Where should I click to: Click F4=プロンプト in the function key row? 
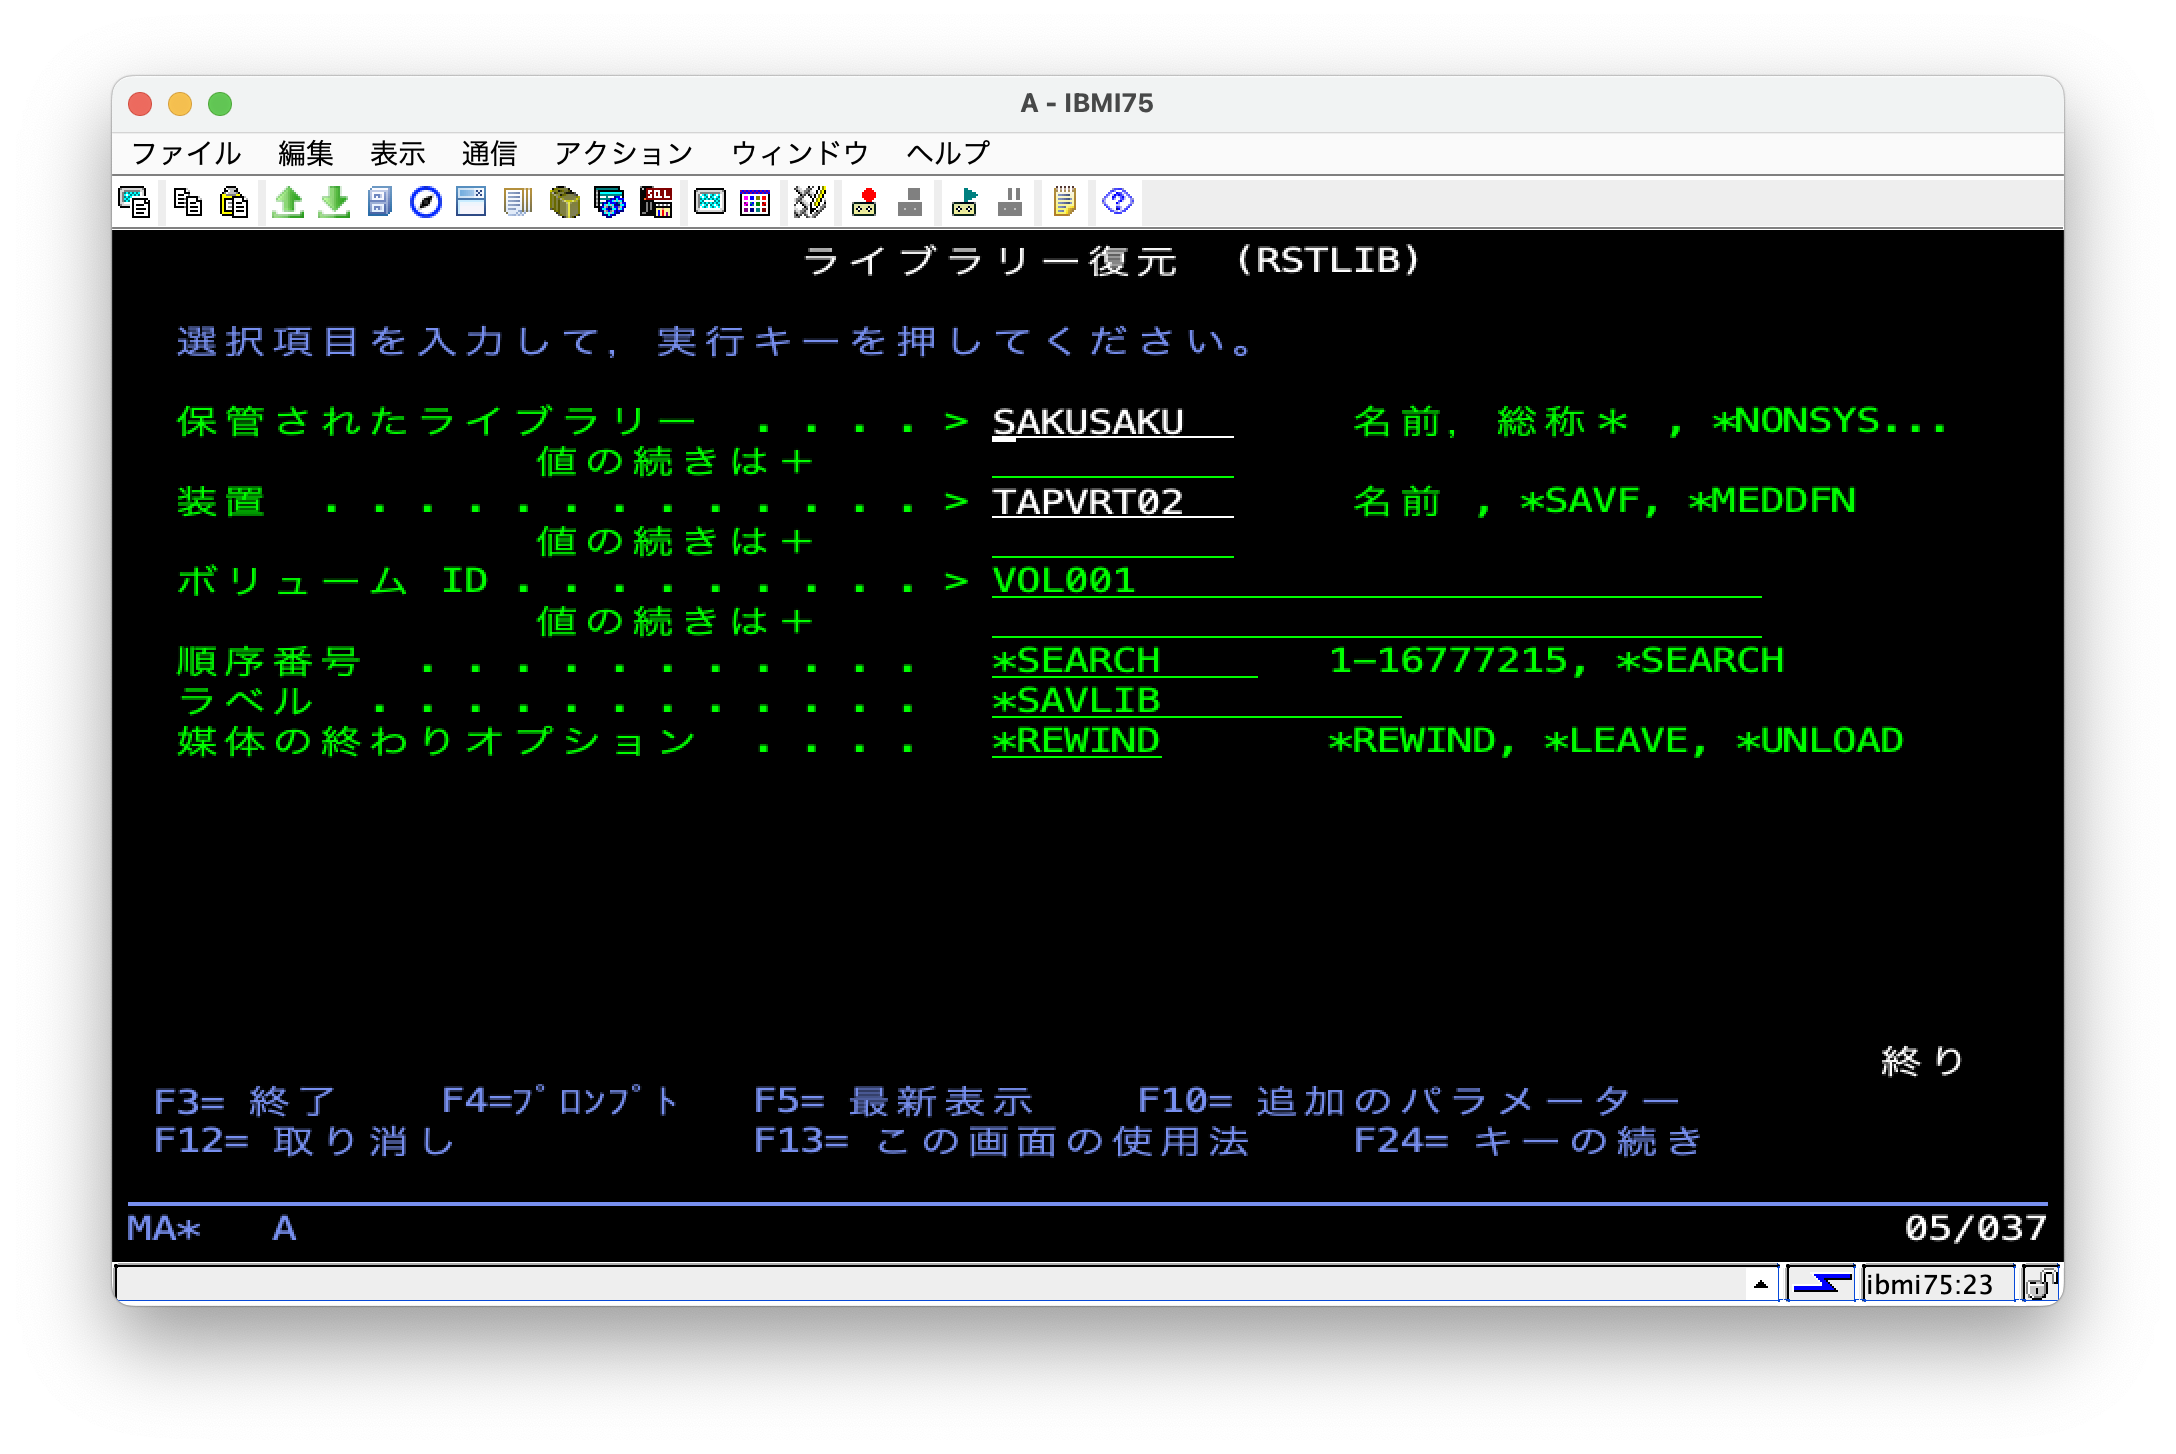click(560, 1099)
